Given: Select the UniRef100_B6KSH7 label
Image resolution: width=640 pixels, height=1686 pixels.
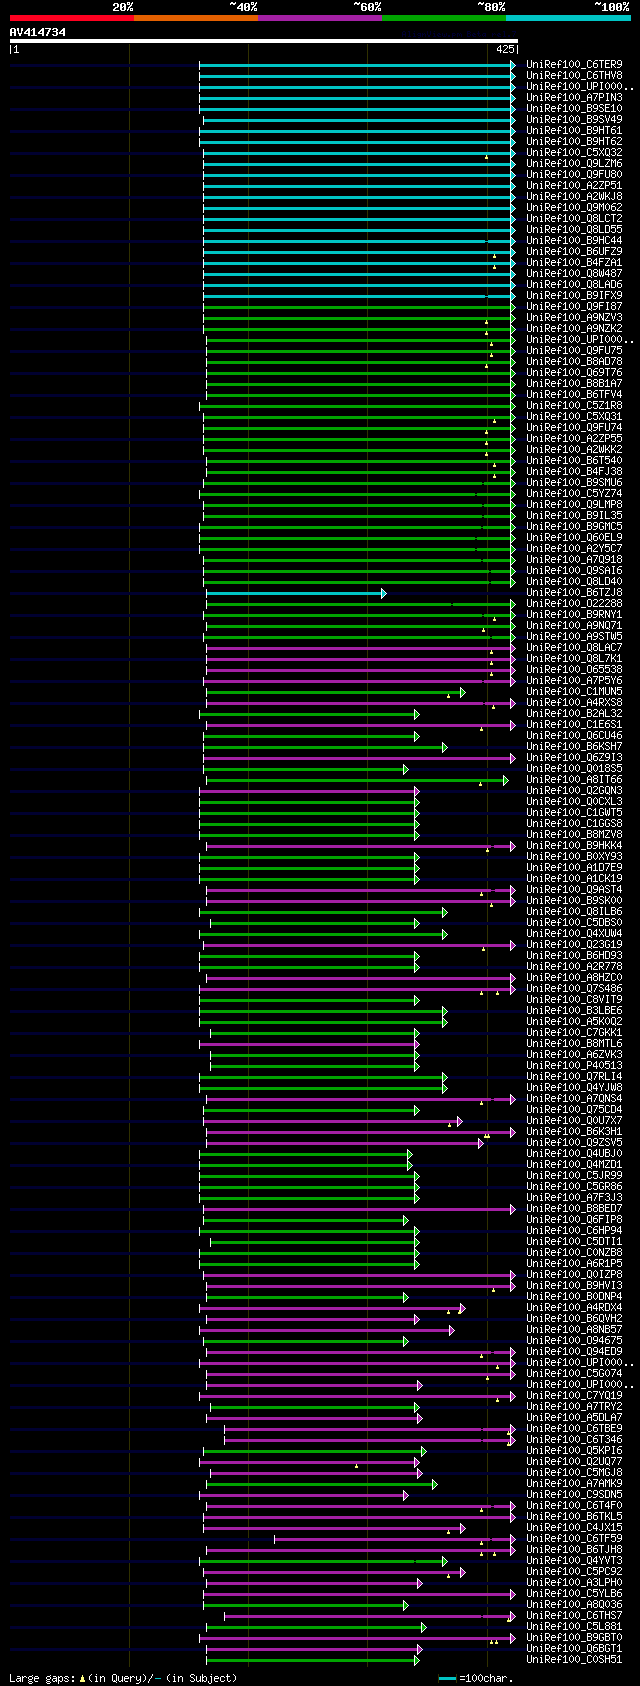Looking at the screenshot, I should pos(574,747).
